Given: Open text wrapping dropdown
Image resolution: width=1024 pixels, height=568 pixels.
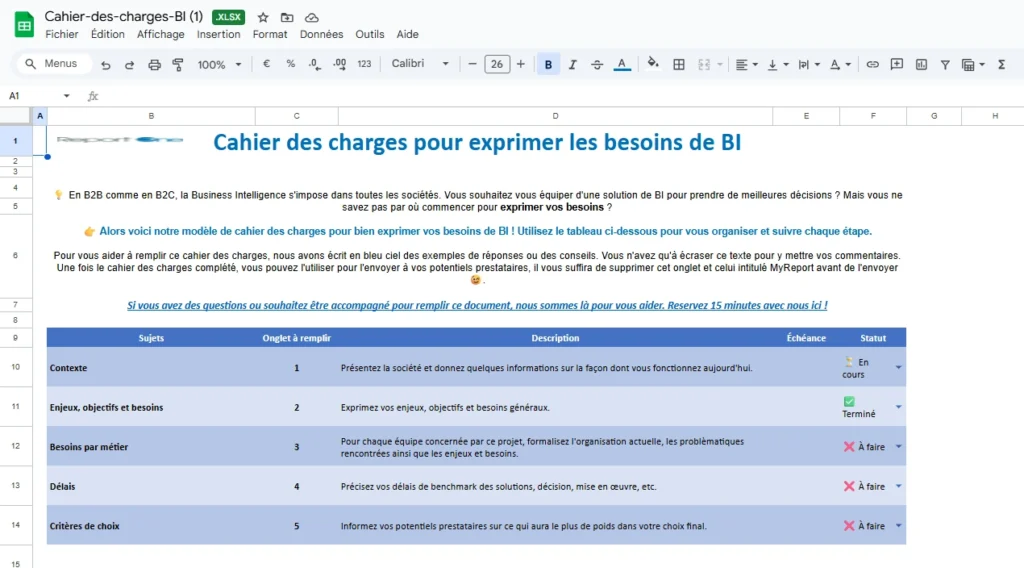Looking at the screenshot, I should click(808, 64).
